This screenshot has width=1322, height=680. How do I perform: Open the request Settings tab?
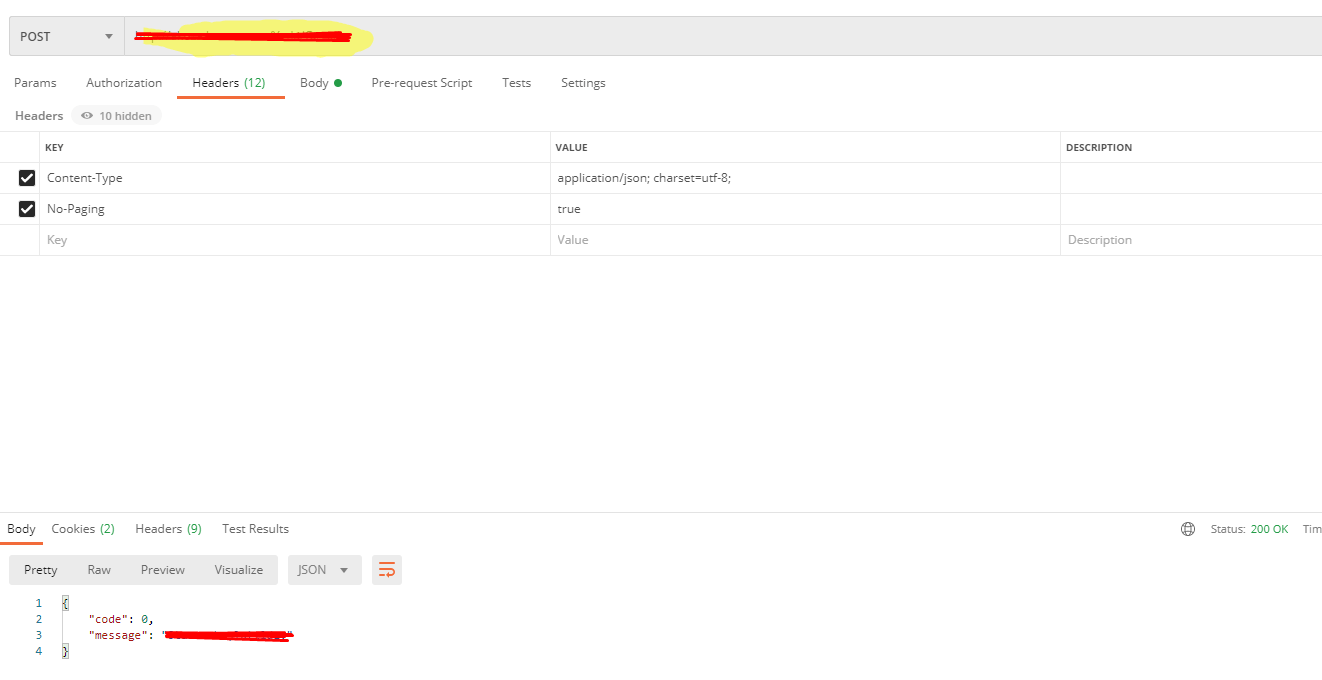583,83
